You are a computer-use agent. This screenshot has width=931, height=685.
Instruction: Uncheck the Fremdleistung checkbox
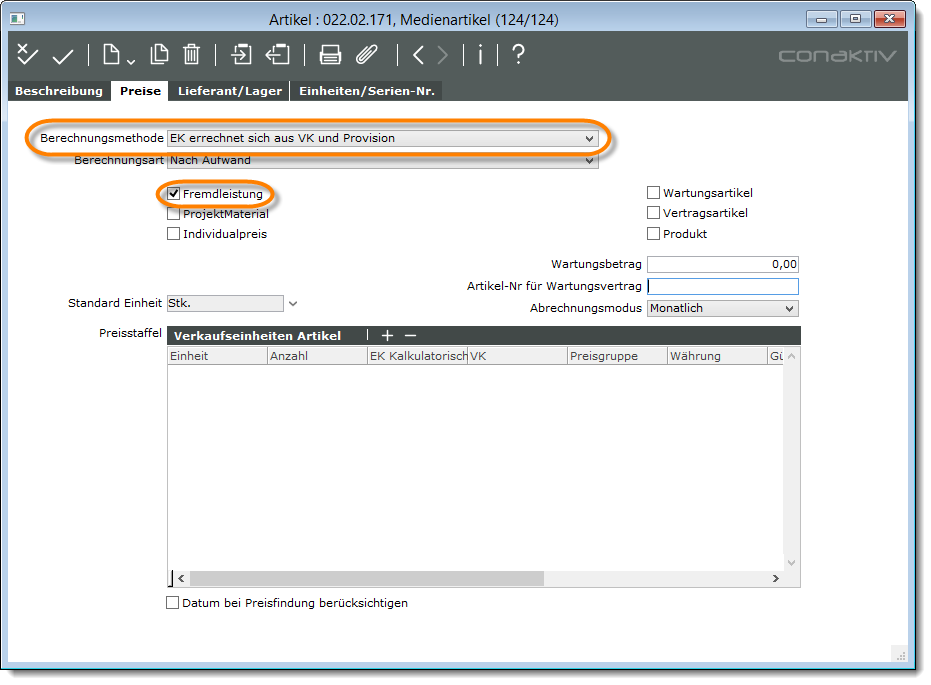point(174,194)
